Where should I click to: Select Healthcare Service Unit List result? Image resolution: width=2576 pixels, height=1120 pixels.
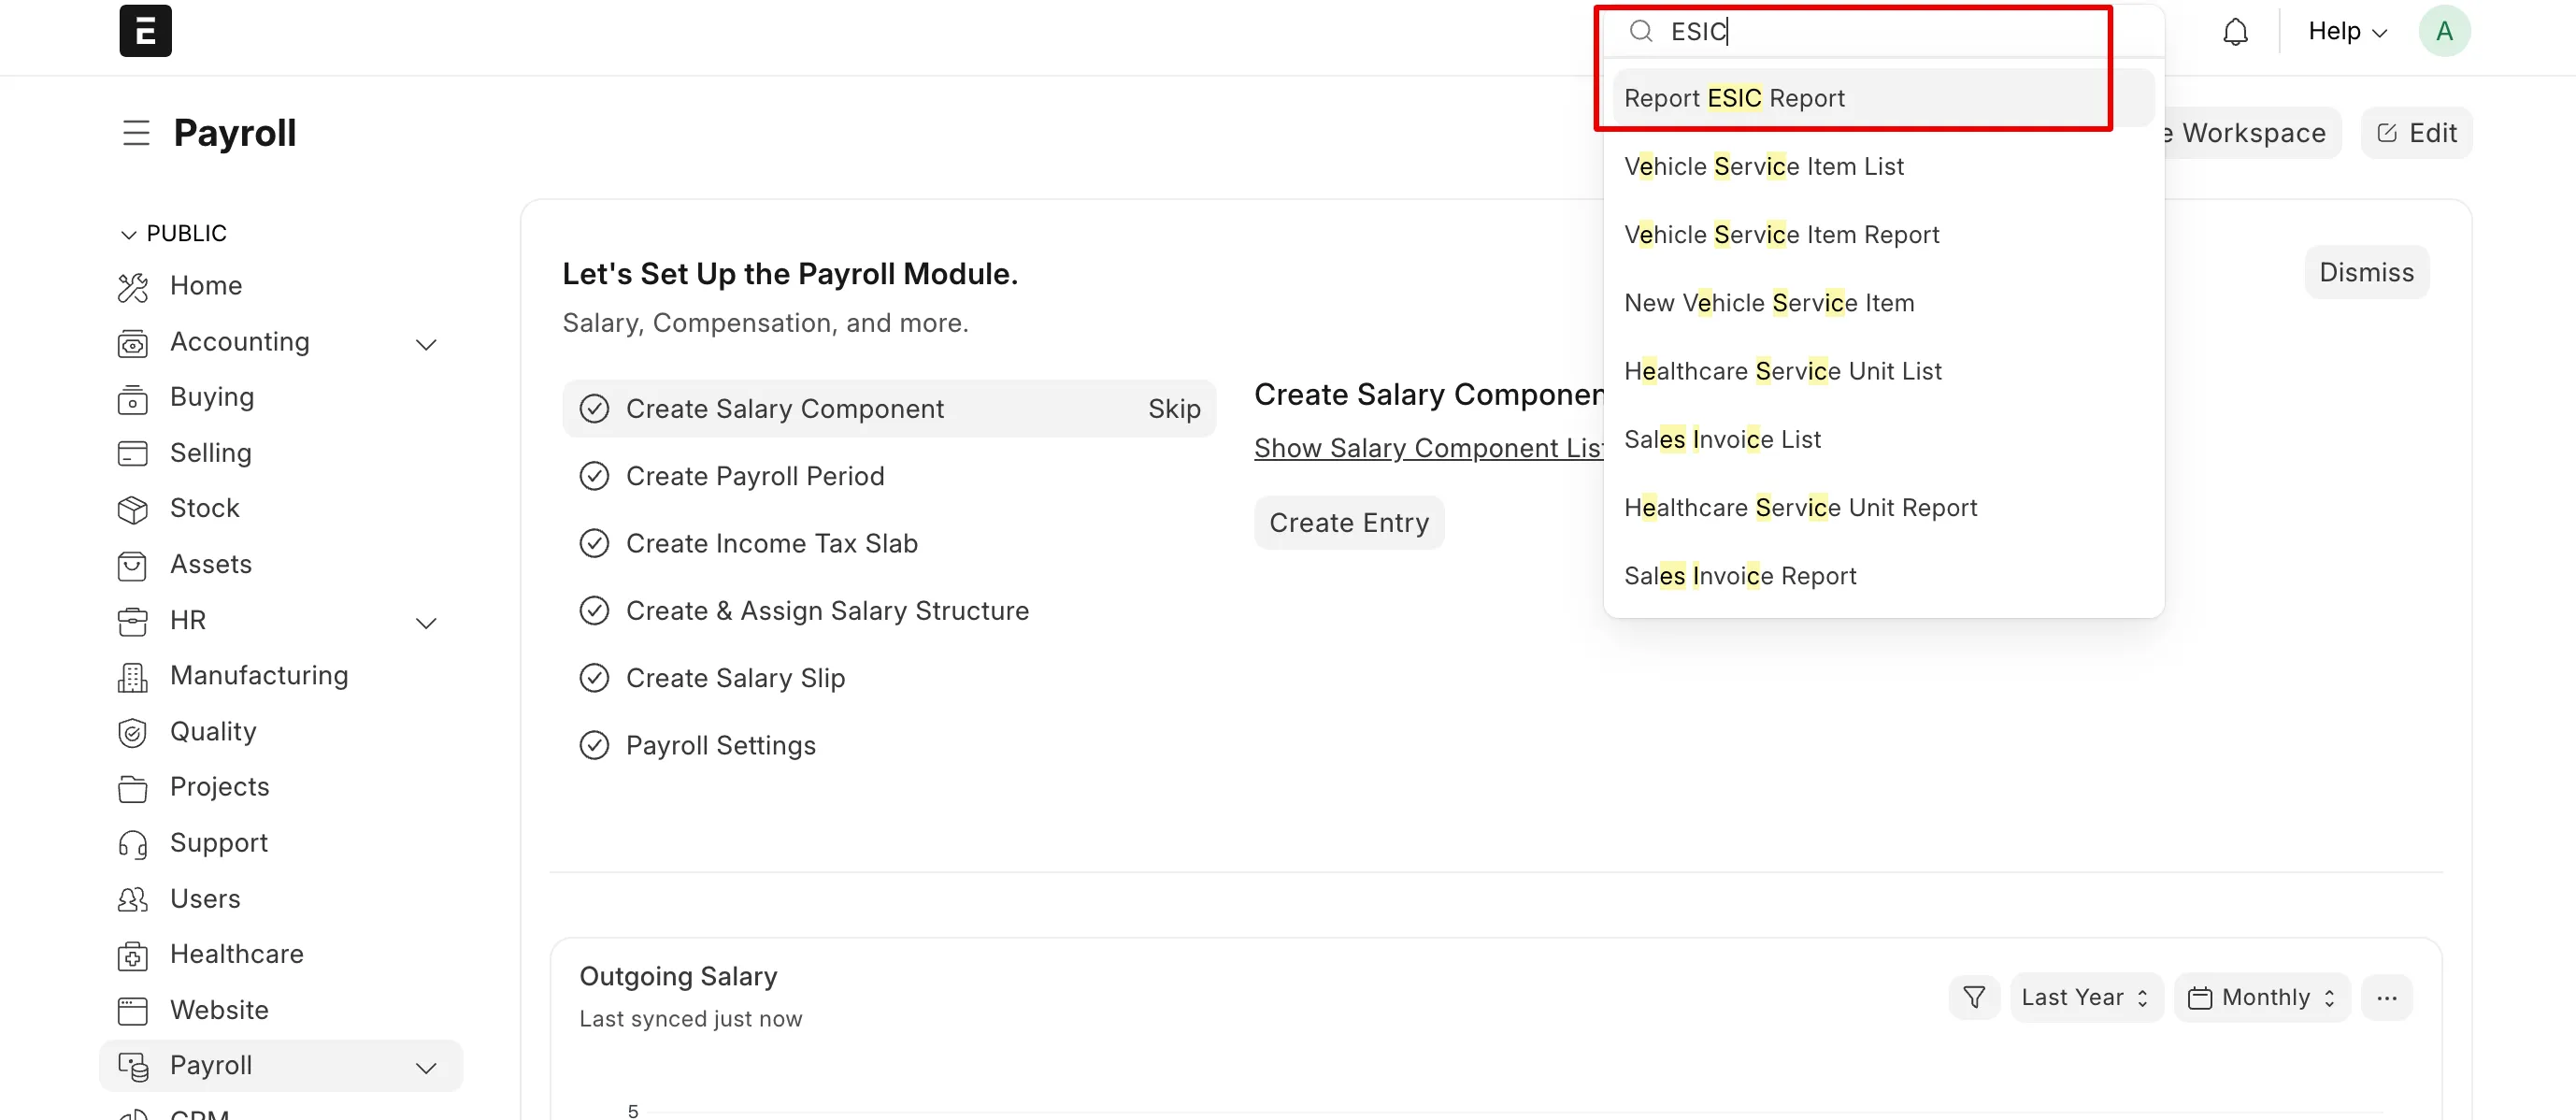pos(1883,370)
